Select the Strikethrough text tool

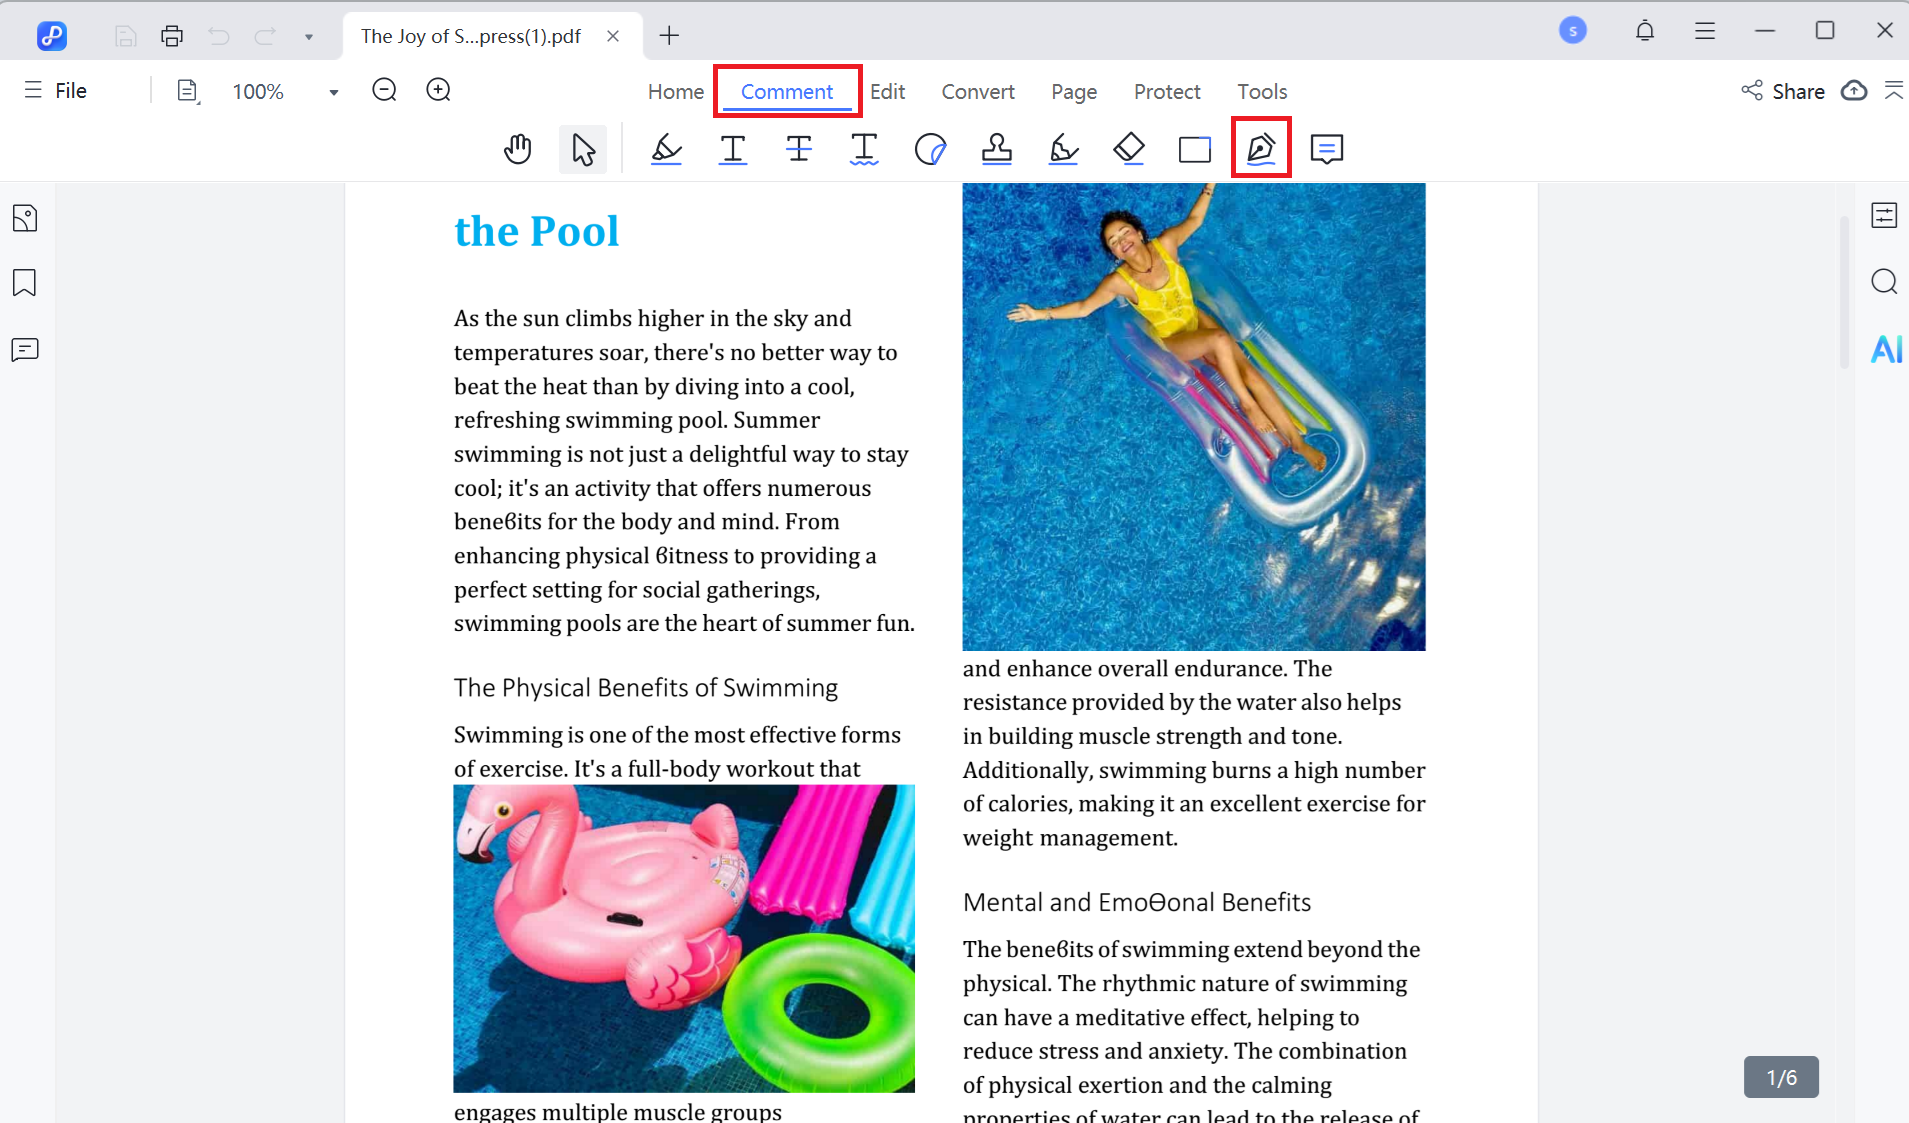798,149
